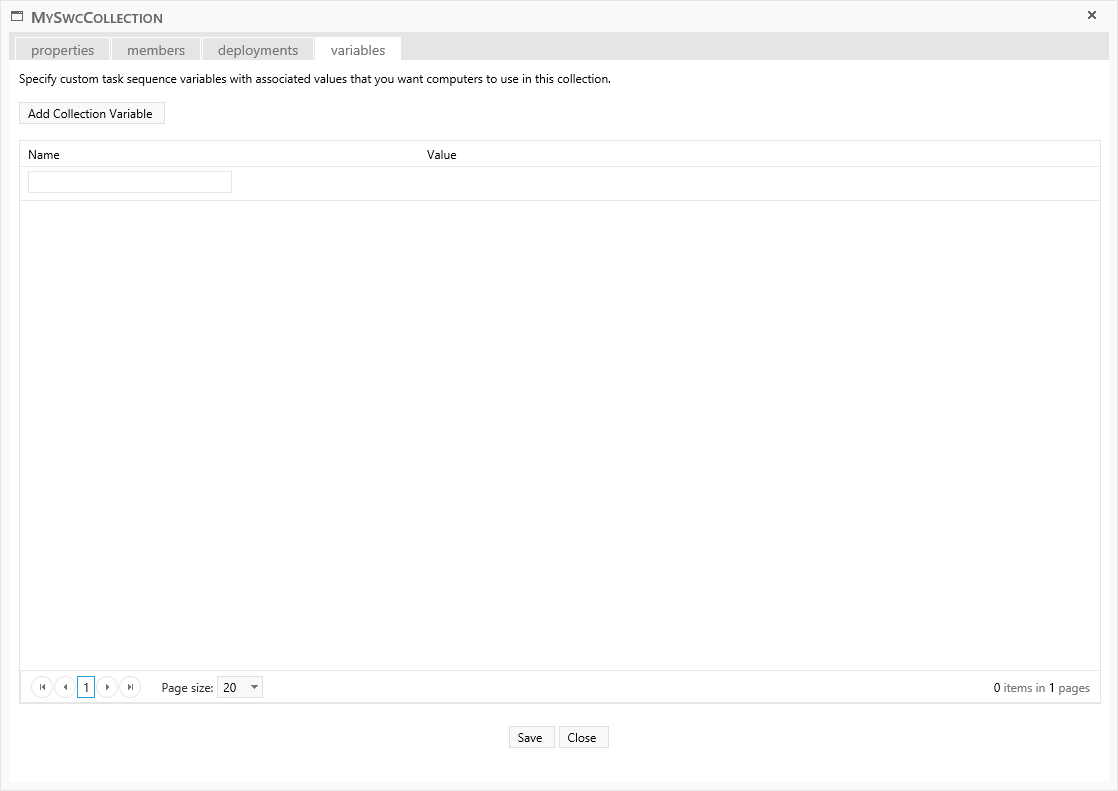Click the Add Collection Variable button
Viewport: 1118px width, 791px height.
click(x=91, y=114)
